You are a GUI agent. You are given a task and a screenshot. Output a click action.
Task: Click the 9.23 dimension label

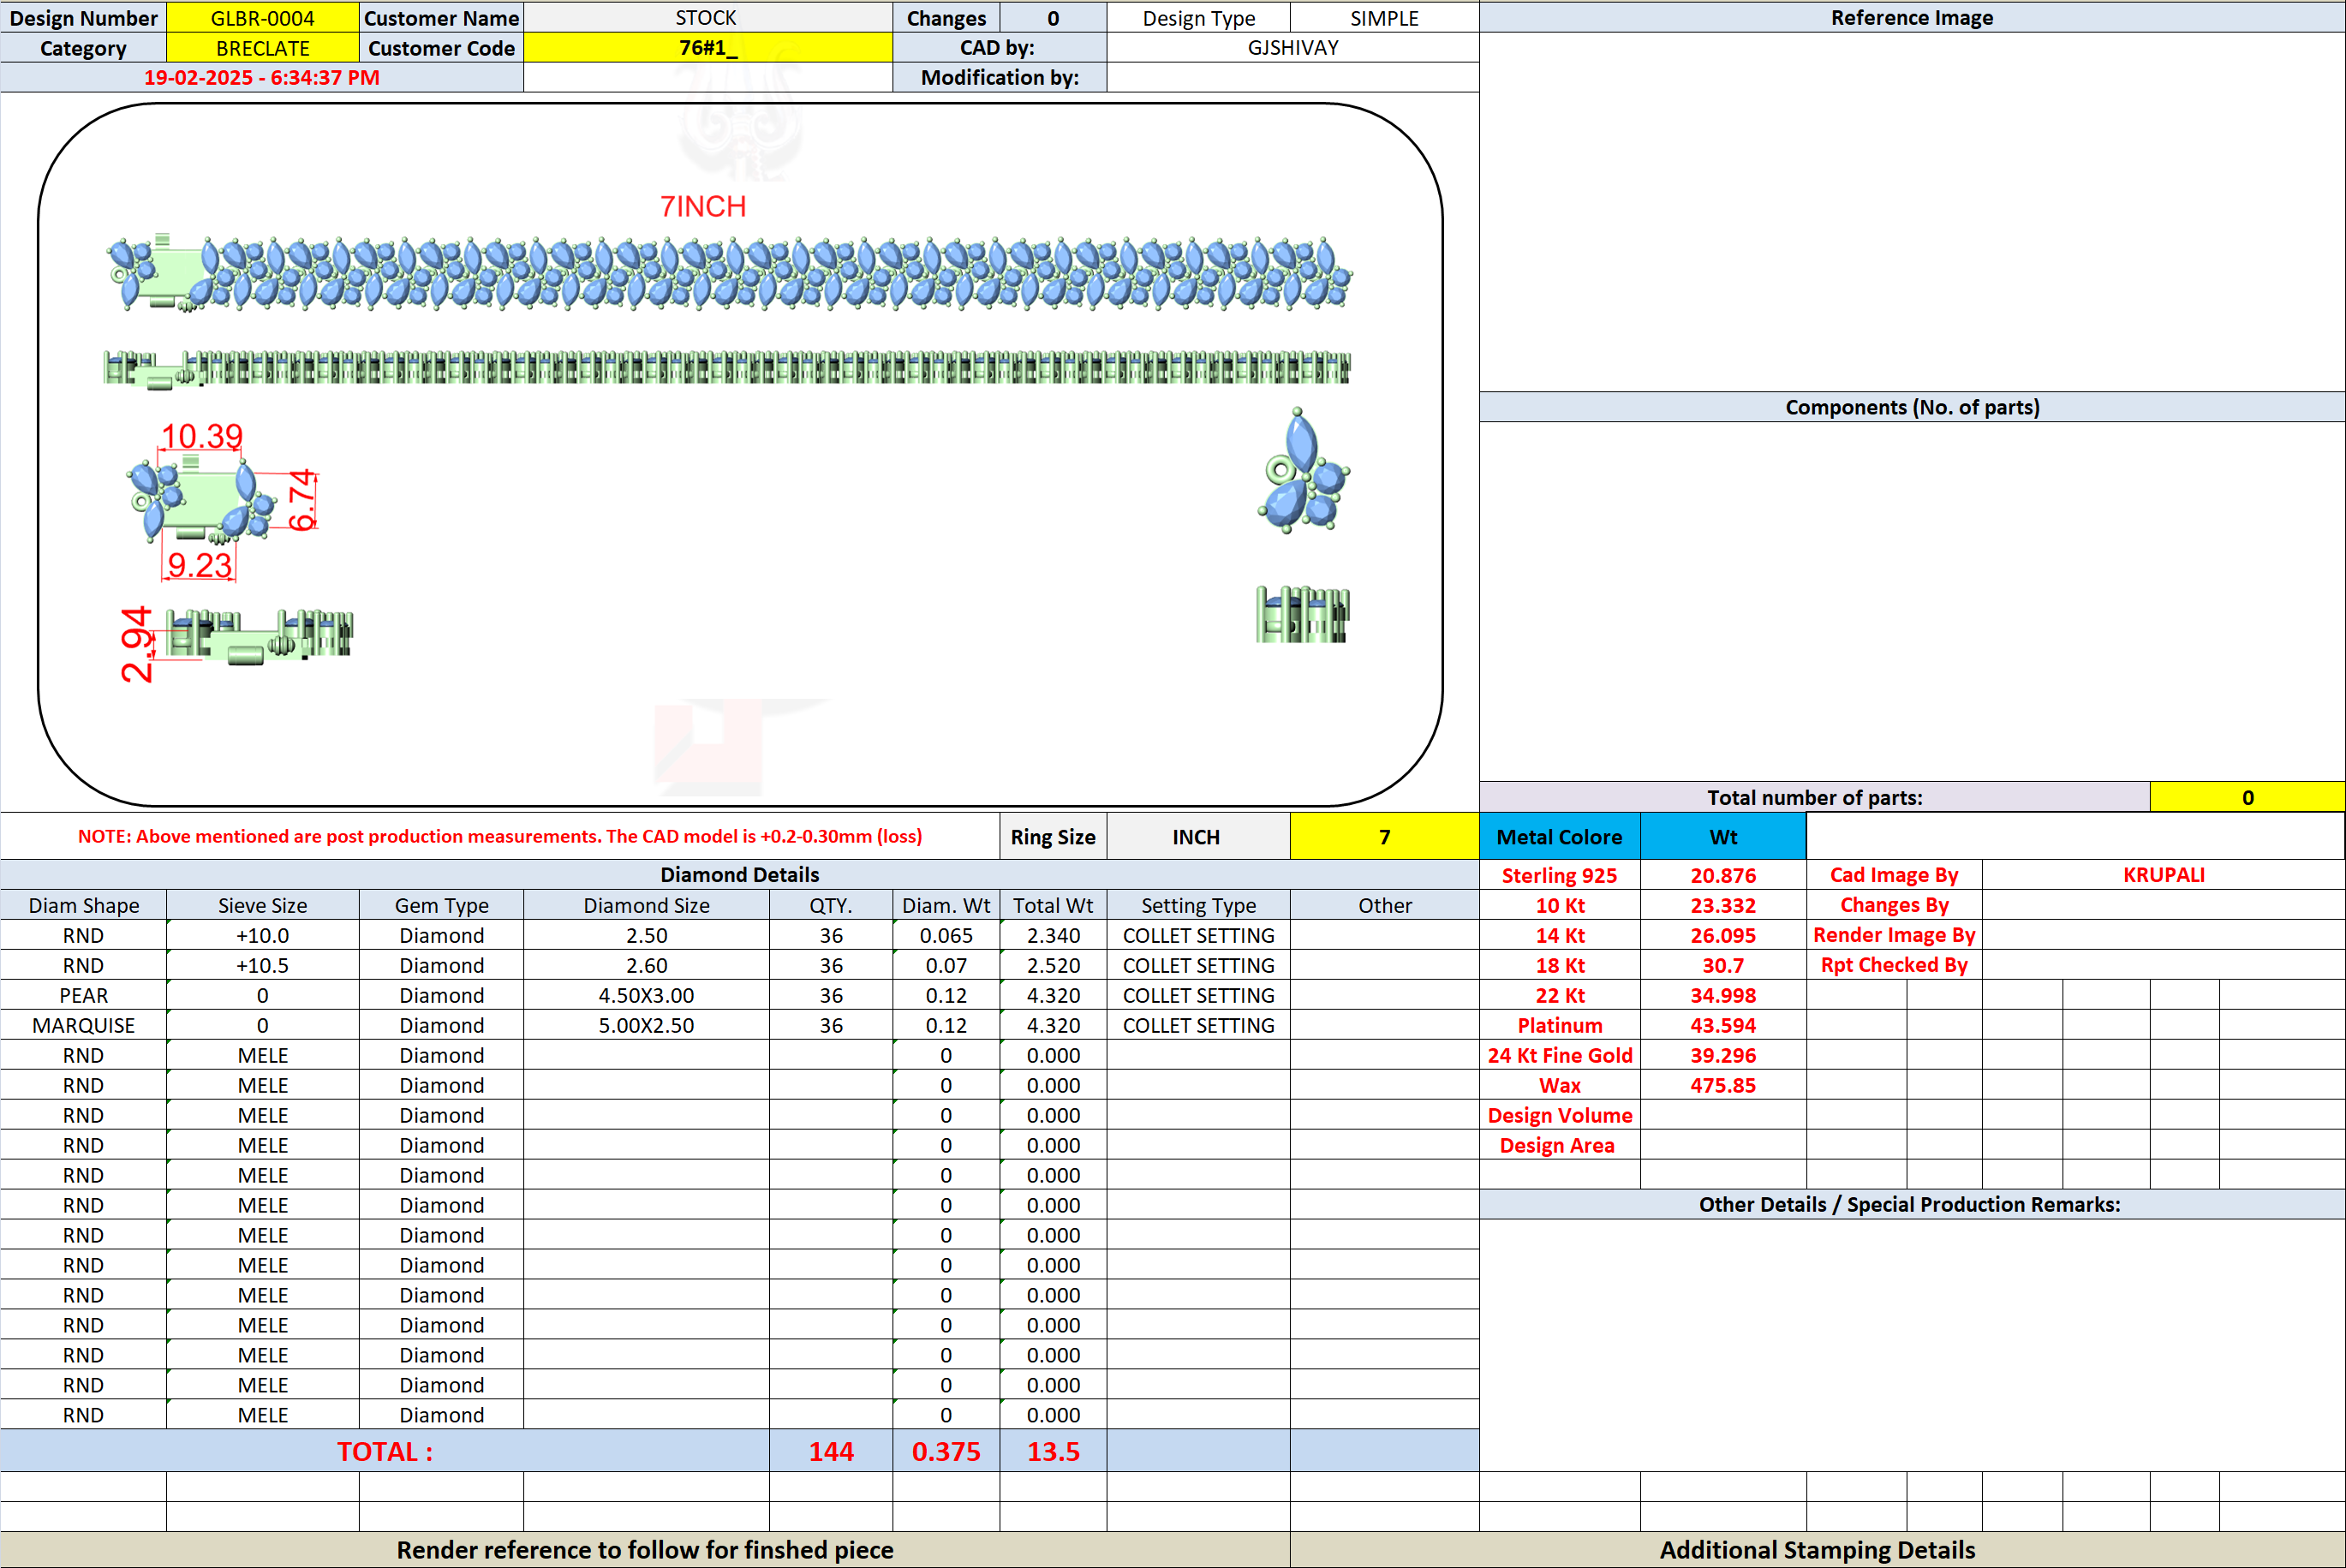(x=200, y=565)
